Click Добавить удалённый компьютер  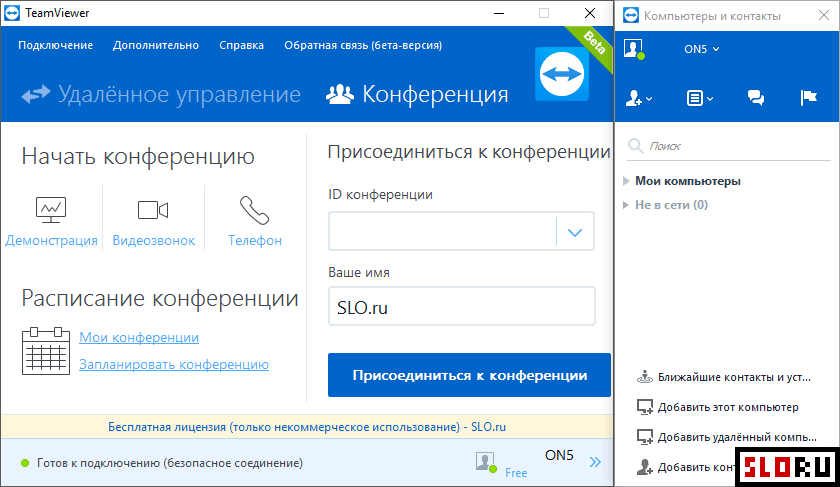pos(737,437)
